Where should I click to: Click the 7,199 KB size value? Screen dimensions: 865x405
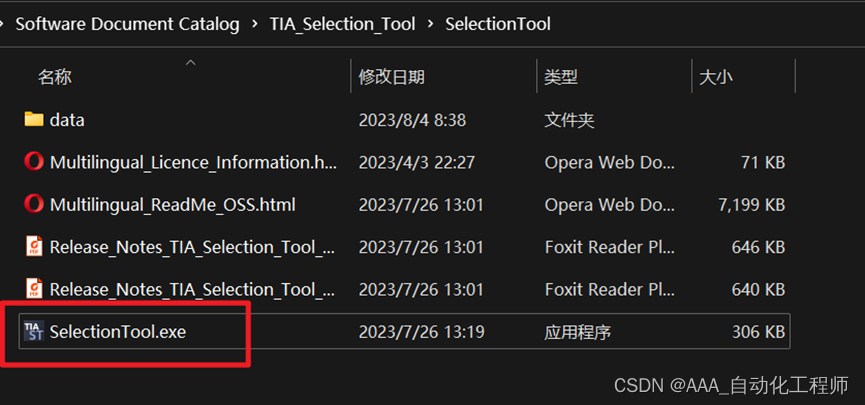752,205
